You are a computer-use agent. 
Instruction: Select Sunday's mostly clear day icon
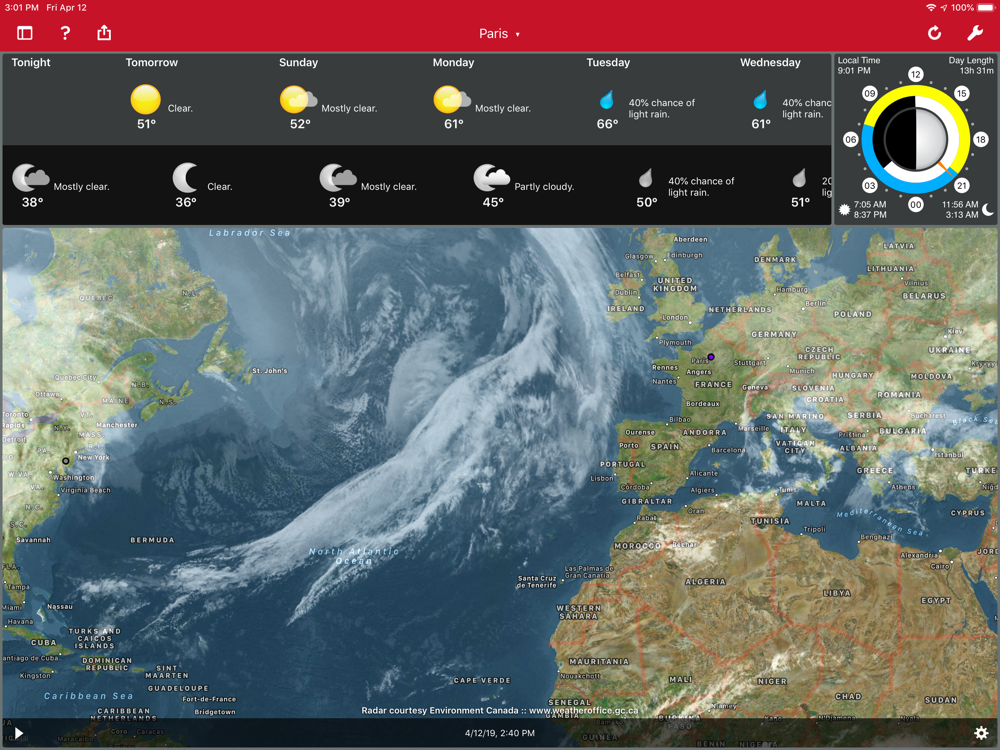298,99
